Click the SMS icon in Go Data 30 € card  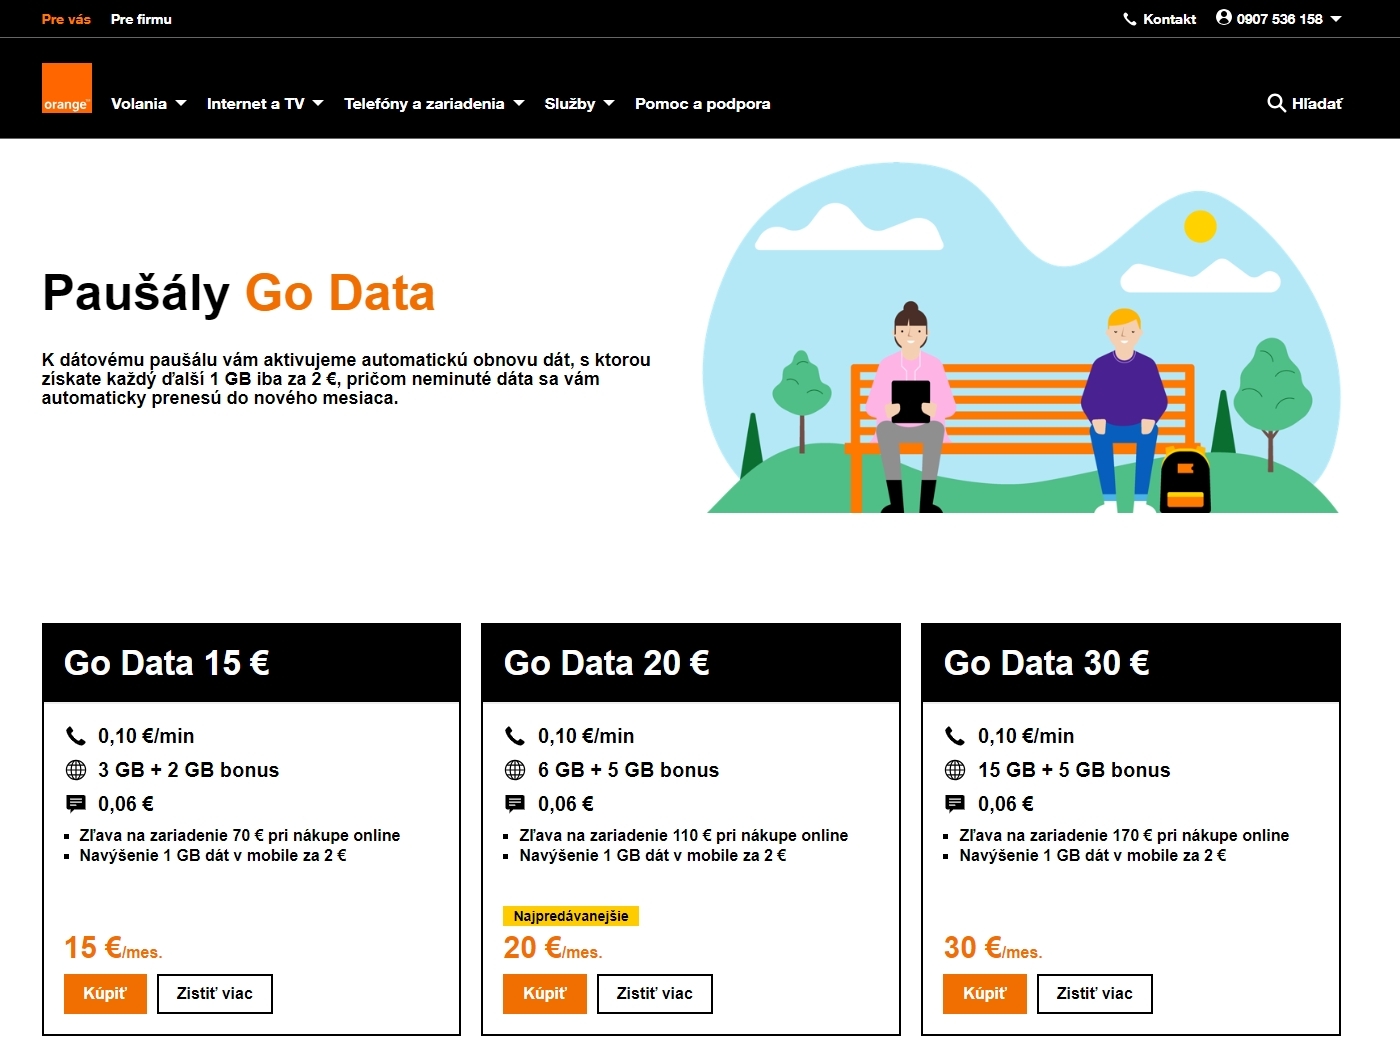click(955, 804)
